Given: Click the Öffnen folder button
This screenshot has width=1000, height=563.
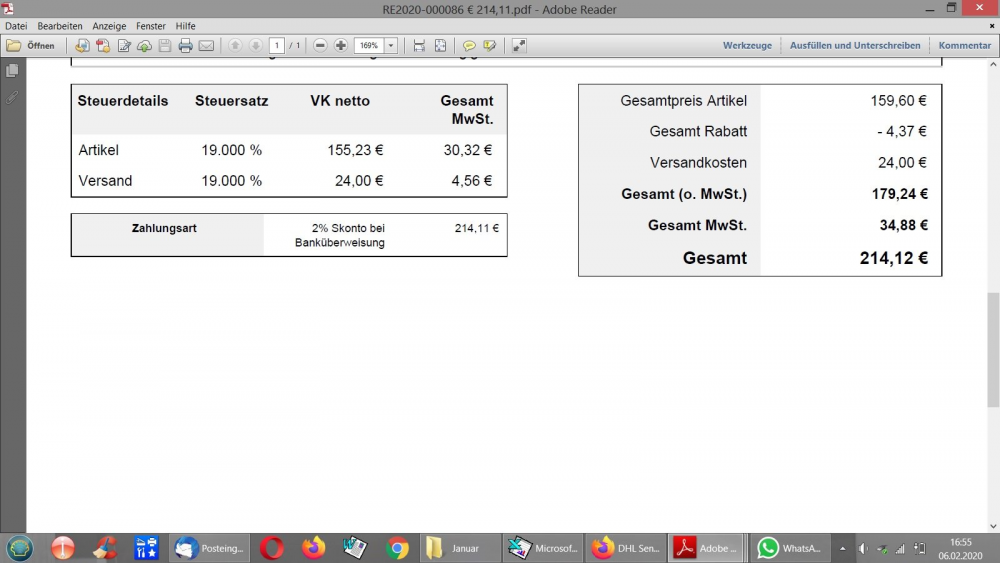Looking at the screenshot, I should point(31,45).
